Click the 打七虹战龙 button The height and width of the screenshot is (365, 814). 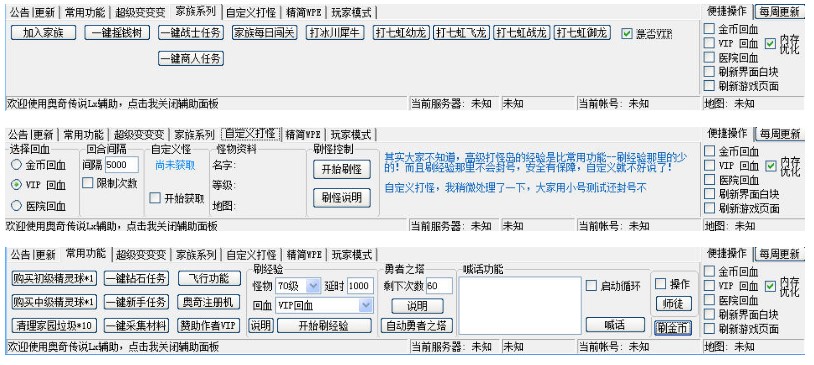tap(522, 33)
